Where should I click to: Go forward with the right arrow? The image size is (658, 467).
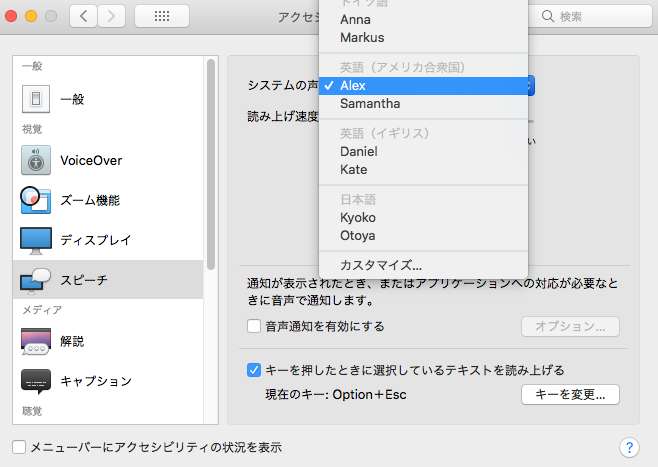coord(111,16)
